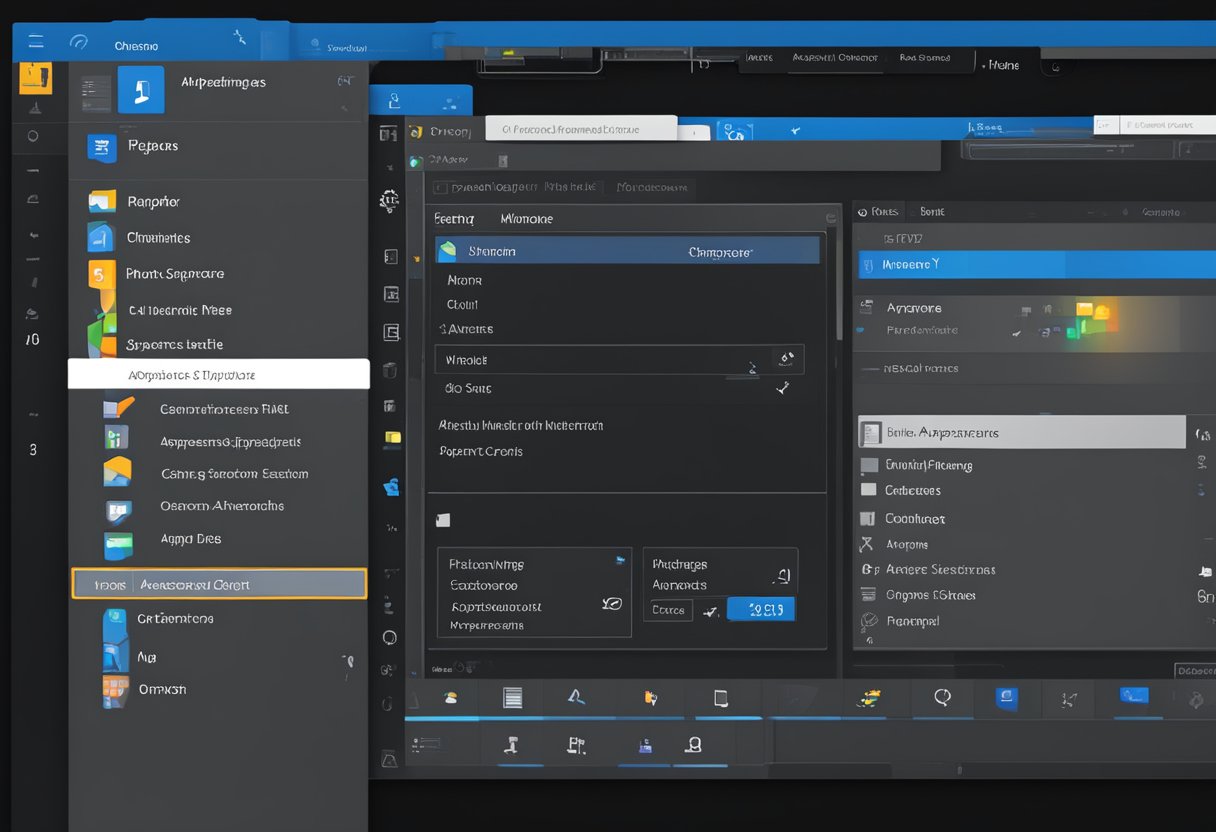1216x832 pixels.
Task: Open the blue app icon in the left panel header
Action: 141,89
